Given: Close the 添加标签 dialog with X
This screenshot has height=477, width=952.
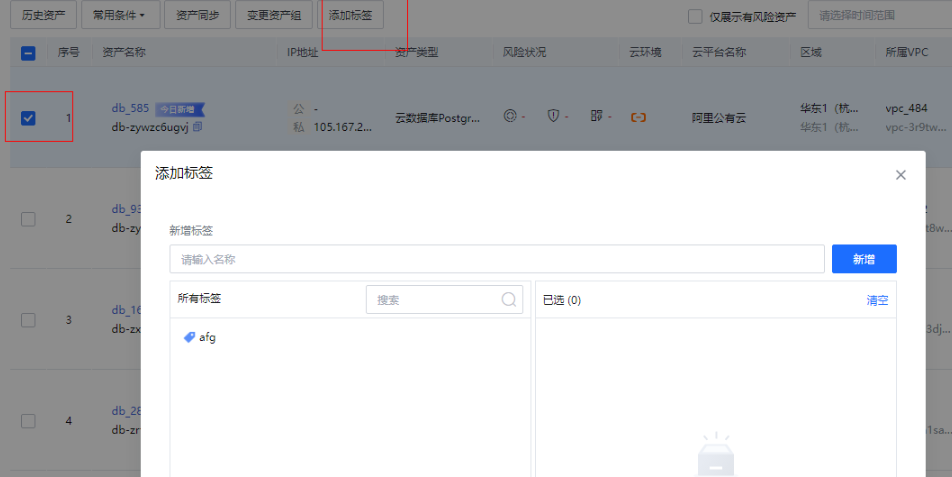Looking at the screenshot, I should click(x=900, y=175).
